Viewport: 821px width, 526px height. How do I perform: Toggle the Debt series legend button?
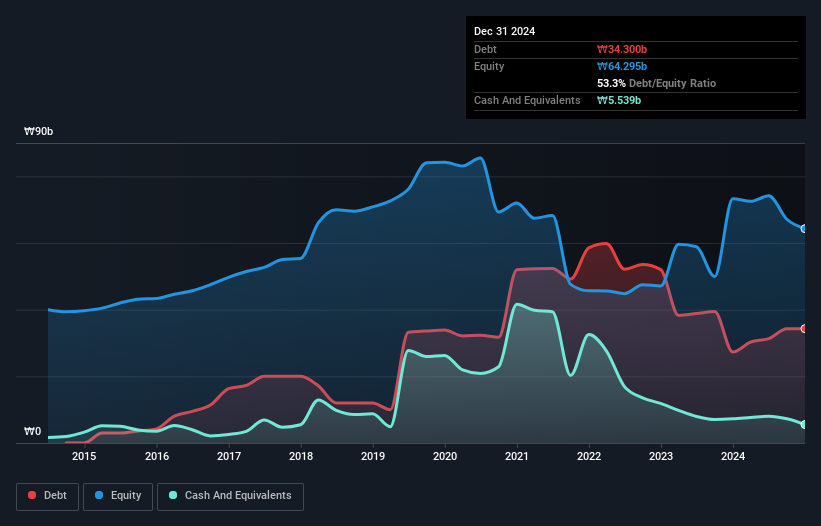(48, 496)
